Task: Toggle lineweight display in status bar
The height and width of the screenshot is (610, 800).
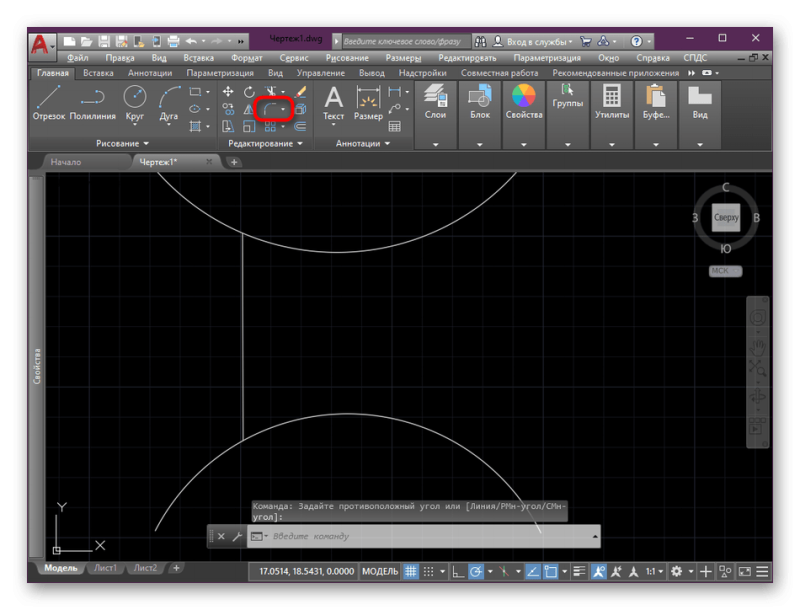Action: (x=579, y=572)
